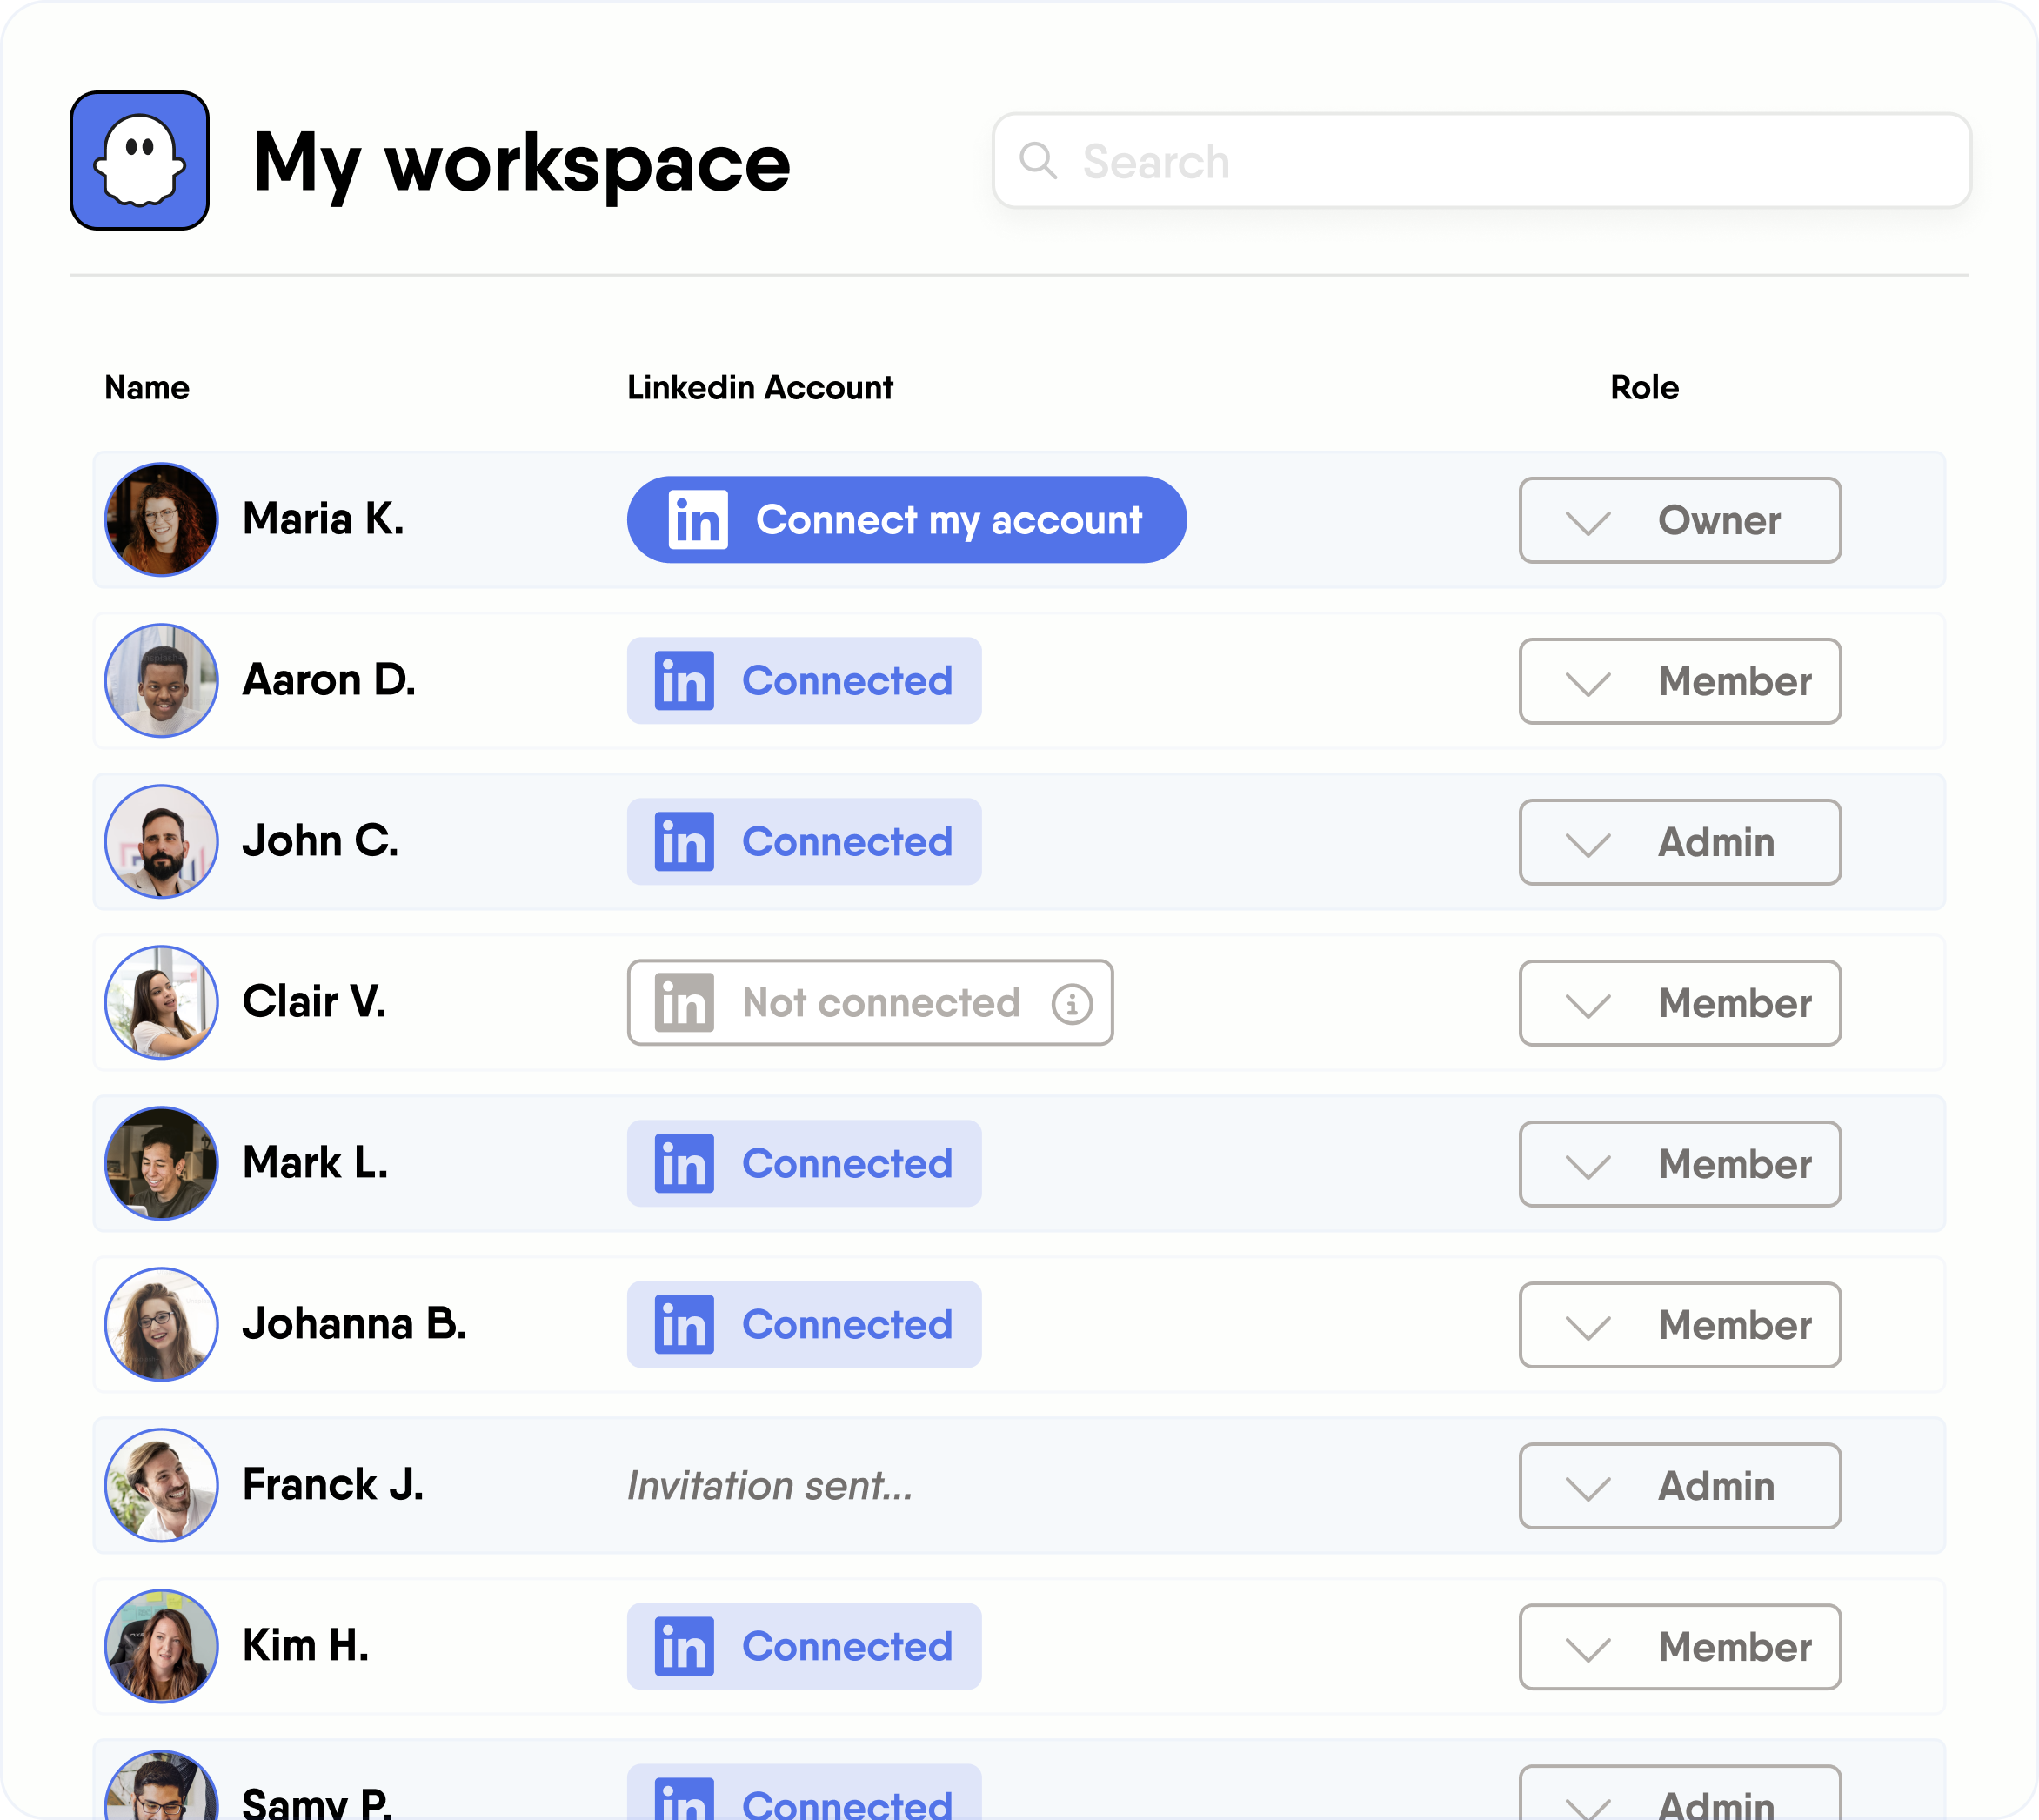Expand Johanna B.'s role chevron
Viewport: 2039px width, 1820px height.
pyautogui.click(x=1587, y=1326)
